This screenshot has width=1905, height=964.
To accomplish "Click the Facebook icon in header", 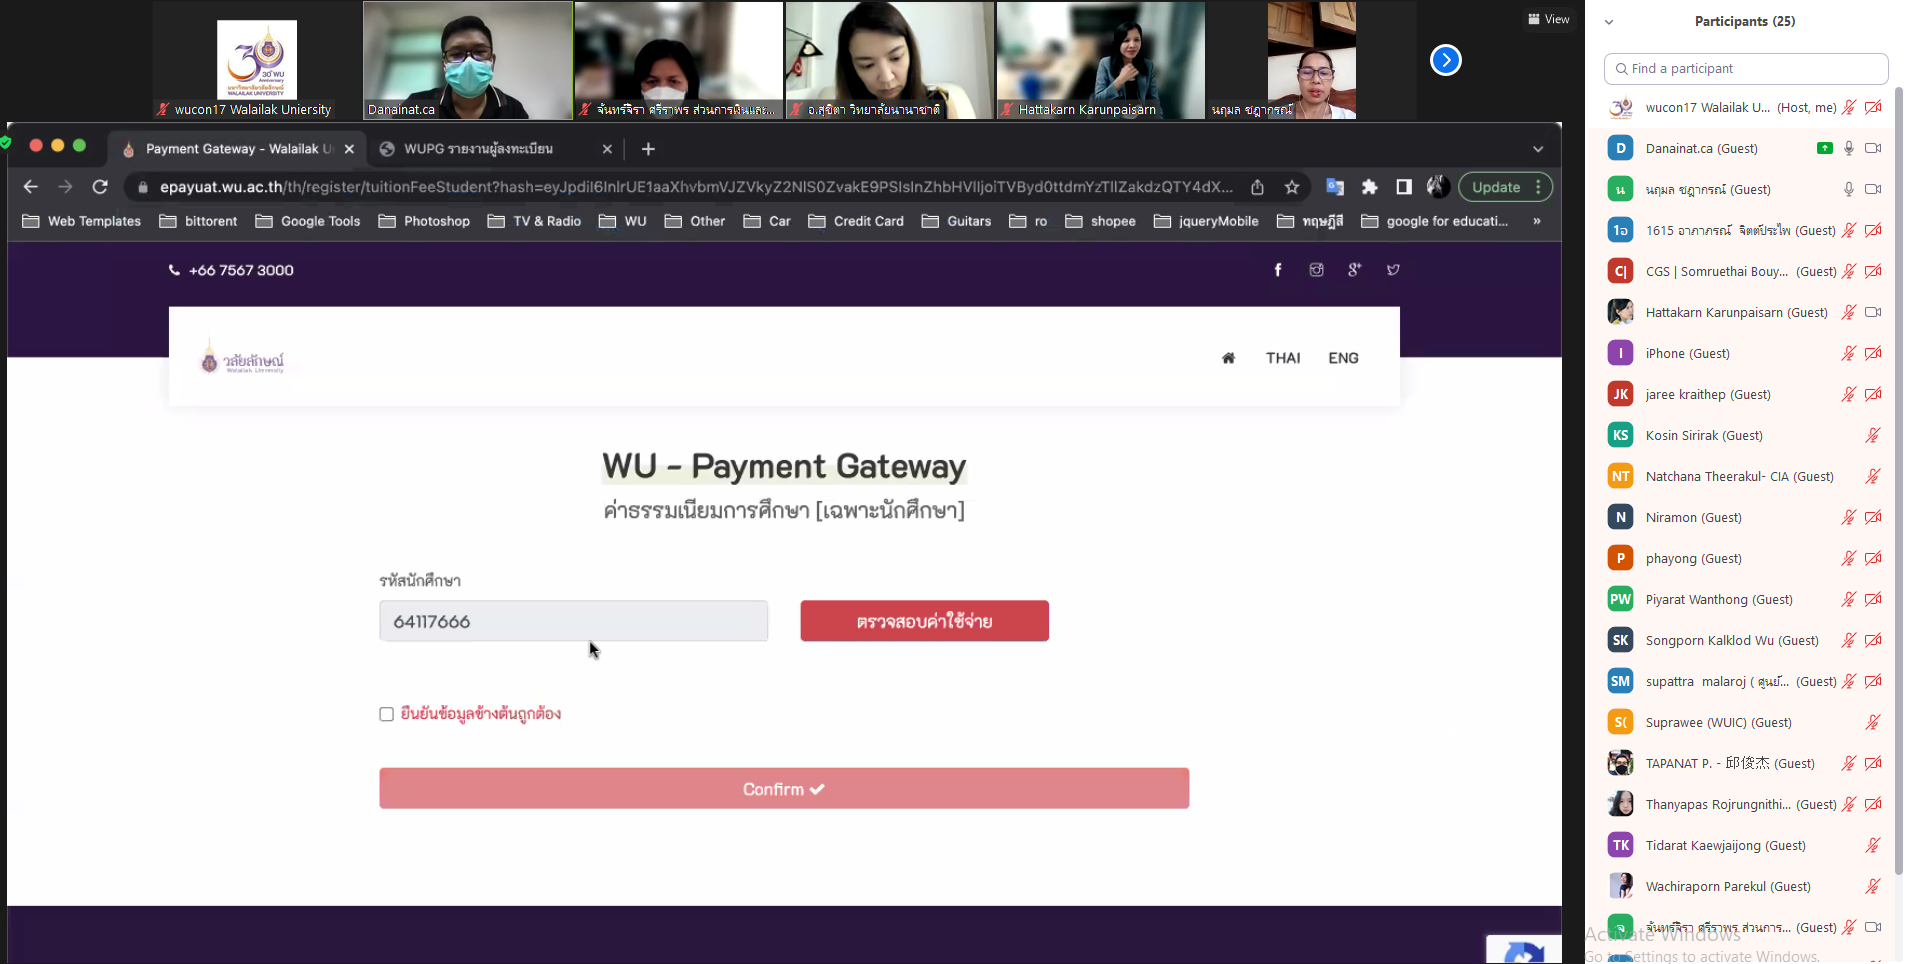I will tap(1277, 270).
